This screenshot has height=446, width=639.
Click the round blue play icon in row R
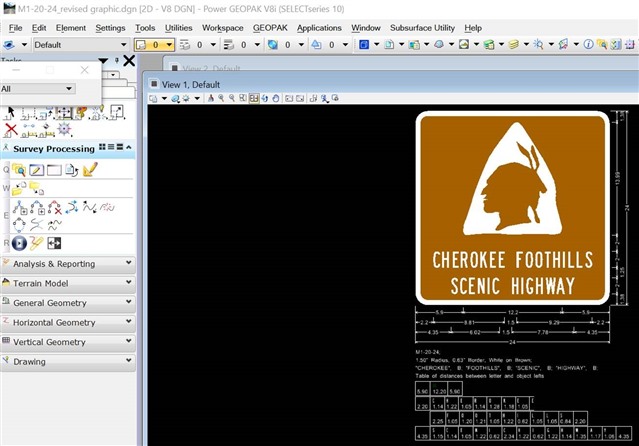tap(19, 243)
